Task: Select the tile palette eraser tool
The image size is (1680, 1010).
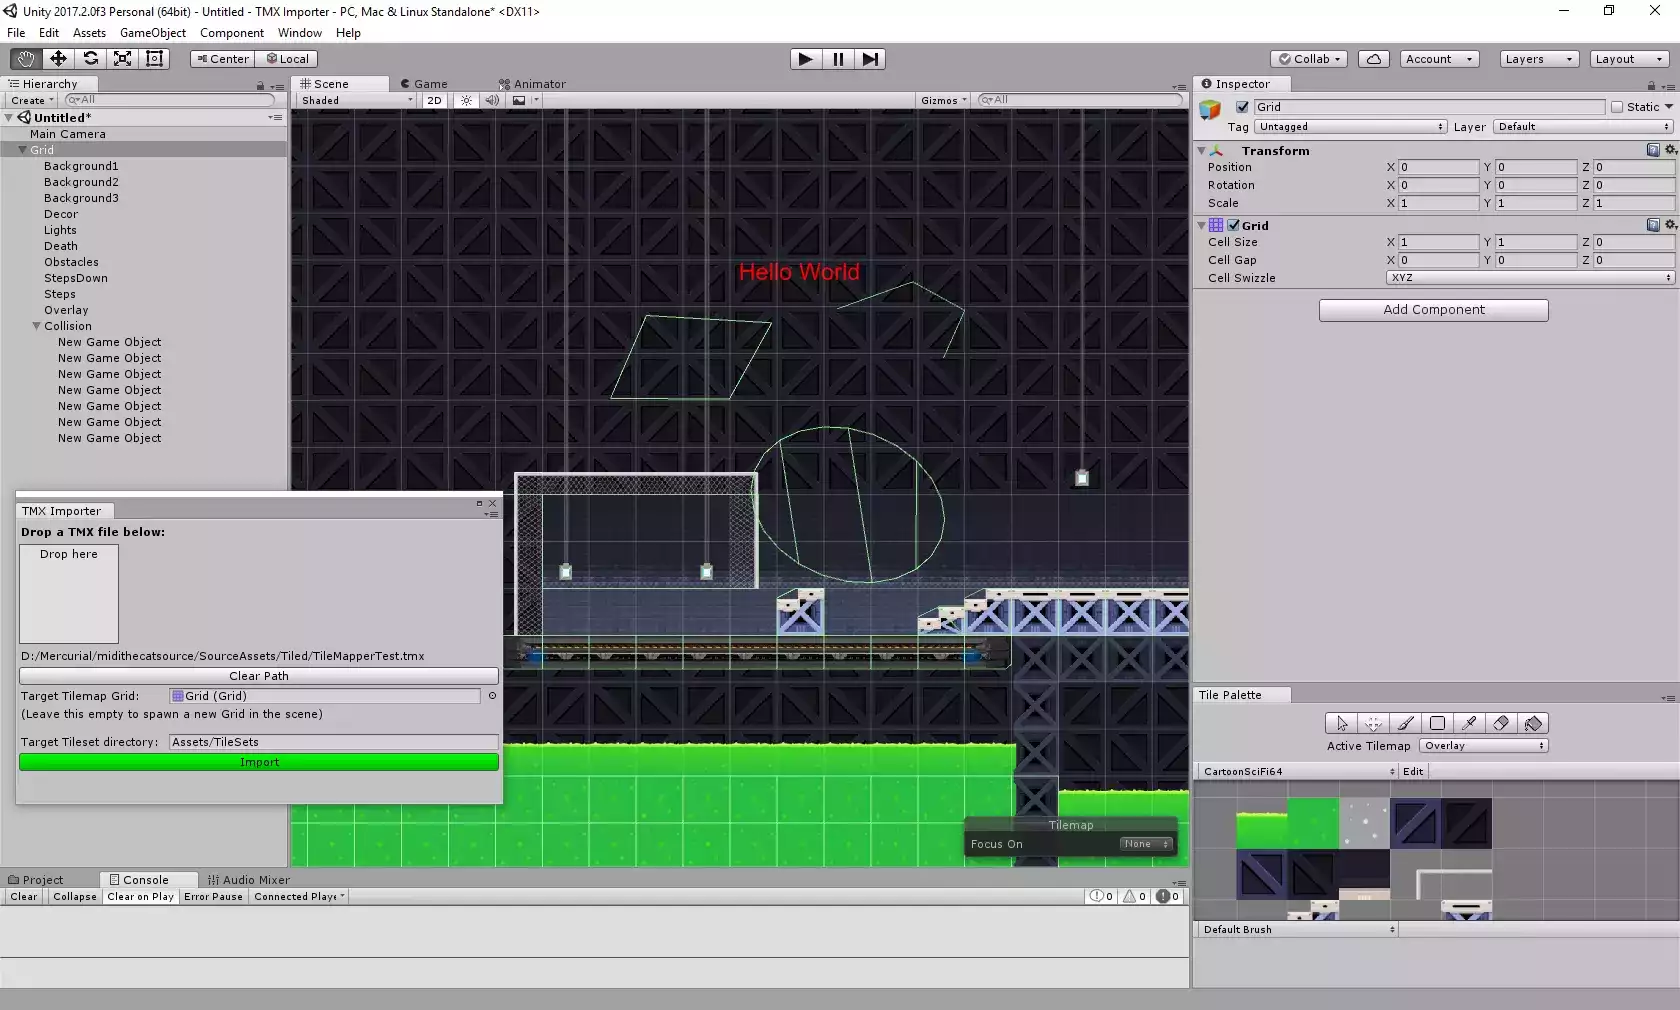Action: coord(1500,723)
